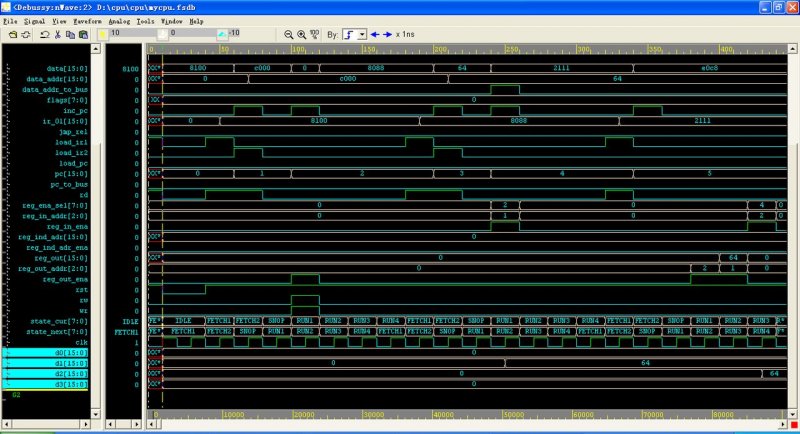Click the zoom out magnifier icon
Viewport: 800px width, 434px height.
click(288, 35)
